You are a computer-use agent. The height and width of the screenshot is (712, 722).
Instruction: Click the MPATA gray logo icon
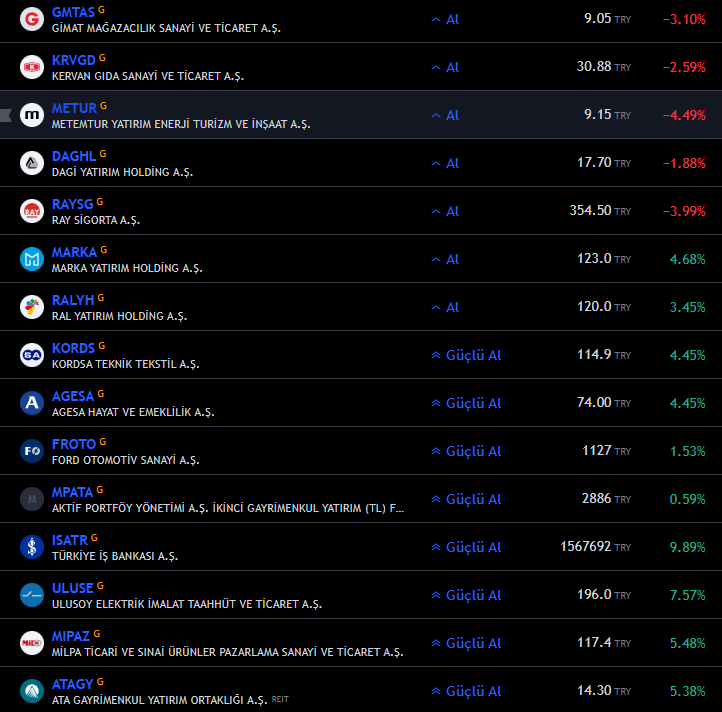[x=32, y=499]
